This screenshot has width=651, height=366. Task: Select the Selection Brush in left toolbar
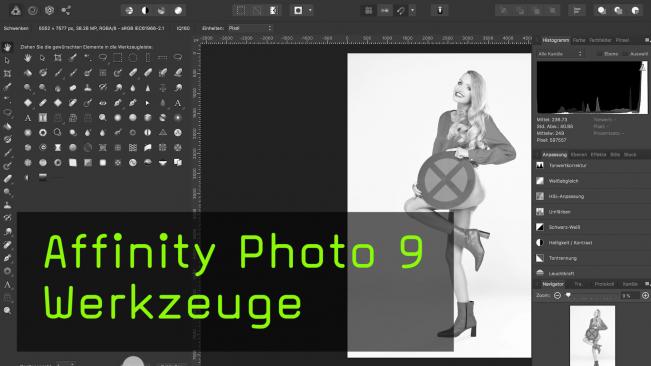[7, 87]
